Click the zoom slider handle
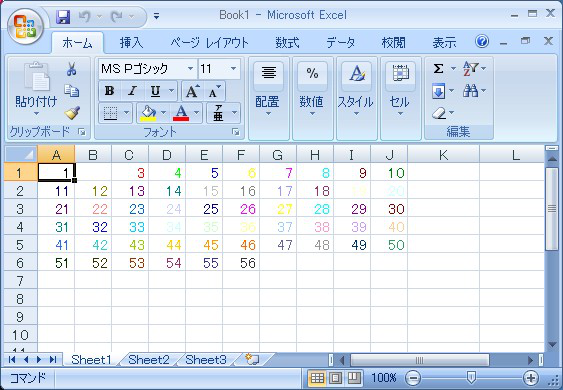This screenshot has height=390, width=563. 471,377
